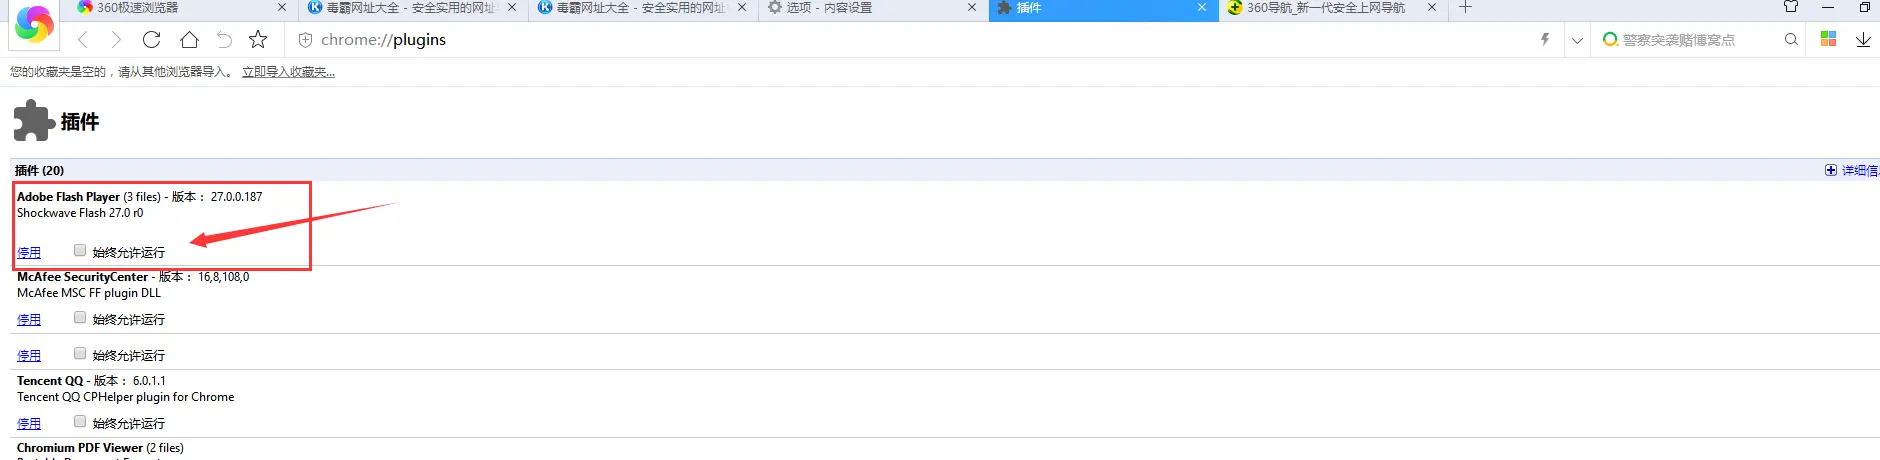Click 立即导入收藏夹 link

coord(288,72)
